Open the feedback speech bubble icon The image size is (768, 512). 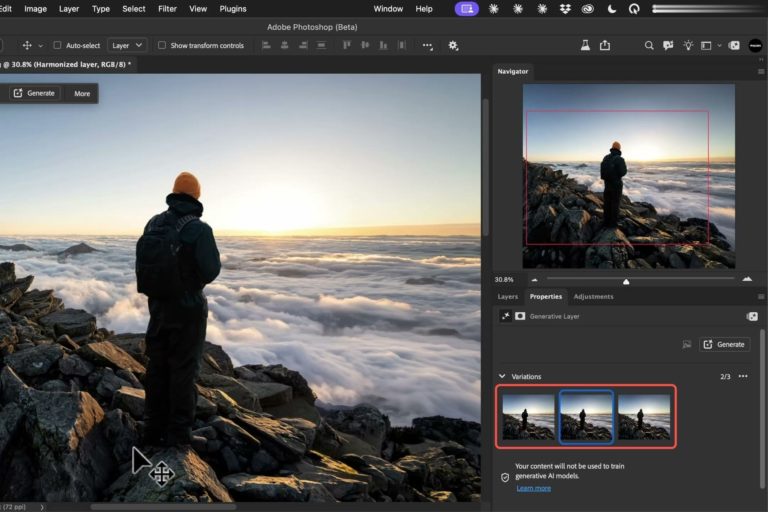668,46
